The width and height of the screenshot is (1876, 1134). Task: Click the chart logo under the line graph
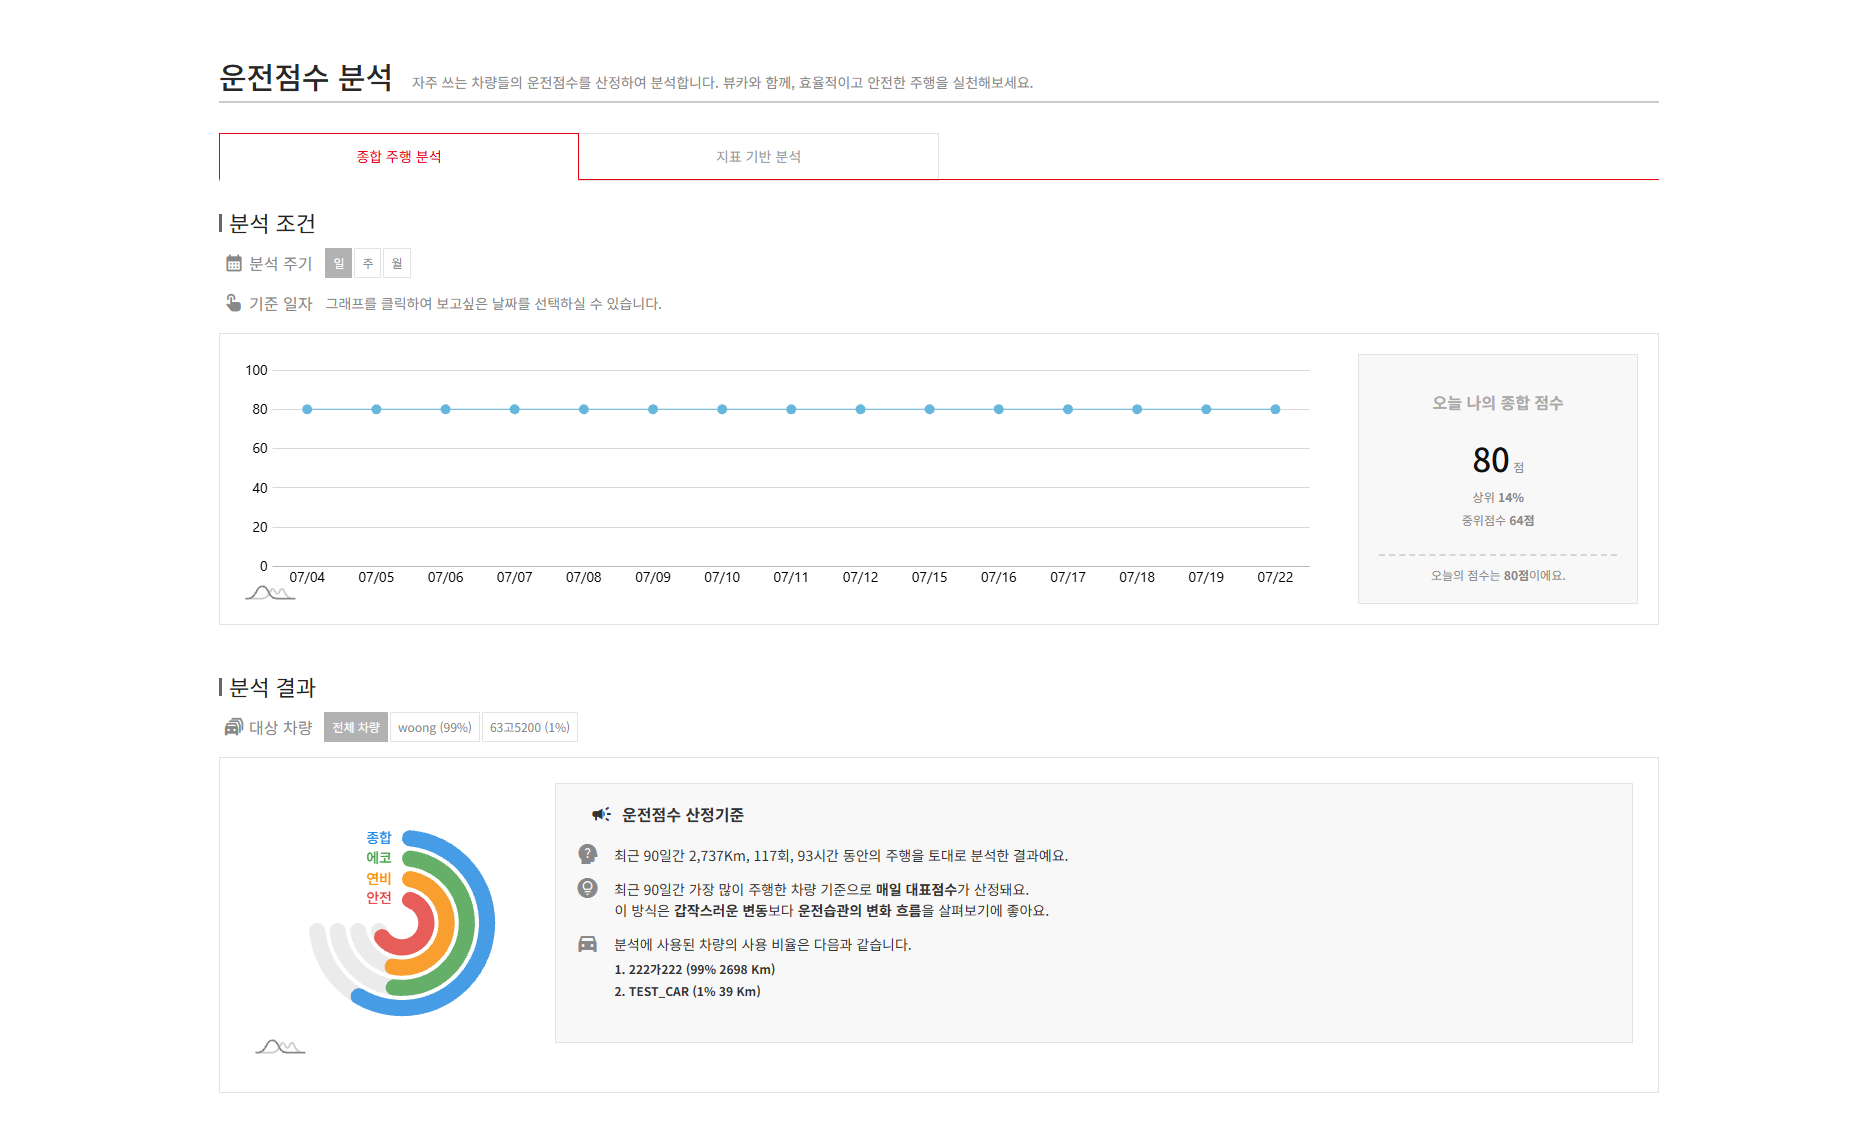click(x=270, y=593)
